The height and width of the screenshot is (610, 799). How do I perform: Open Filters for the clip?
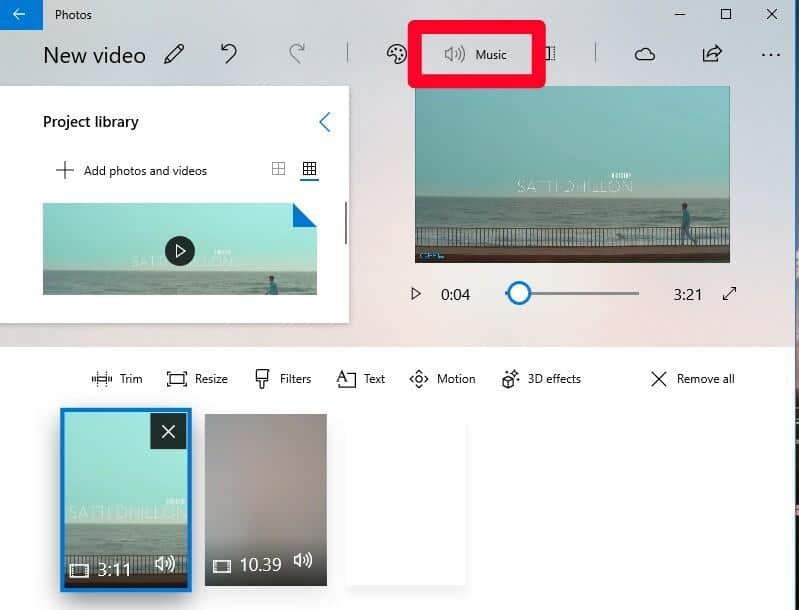tap(283, 379)
